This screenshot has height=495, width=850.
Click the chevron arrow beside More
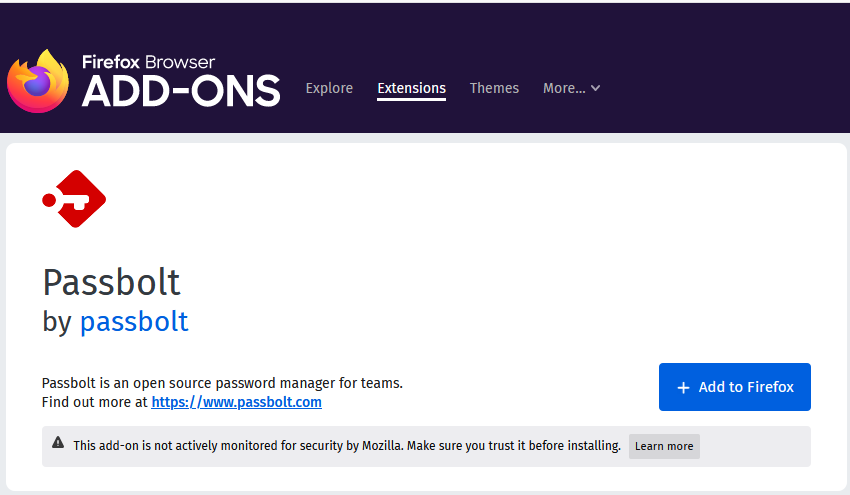pyautogui.click(x=596, y=89)
